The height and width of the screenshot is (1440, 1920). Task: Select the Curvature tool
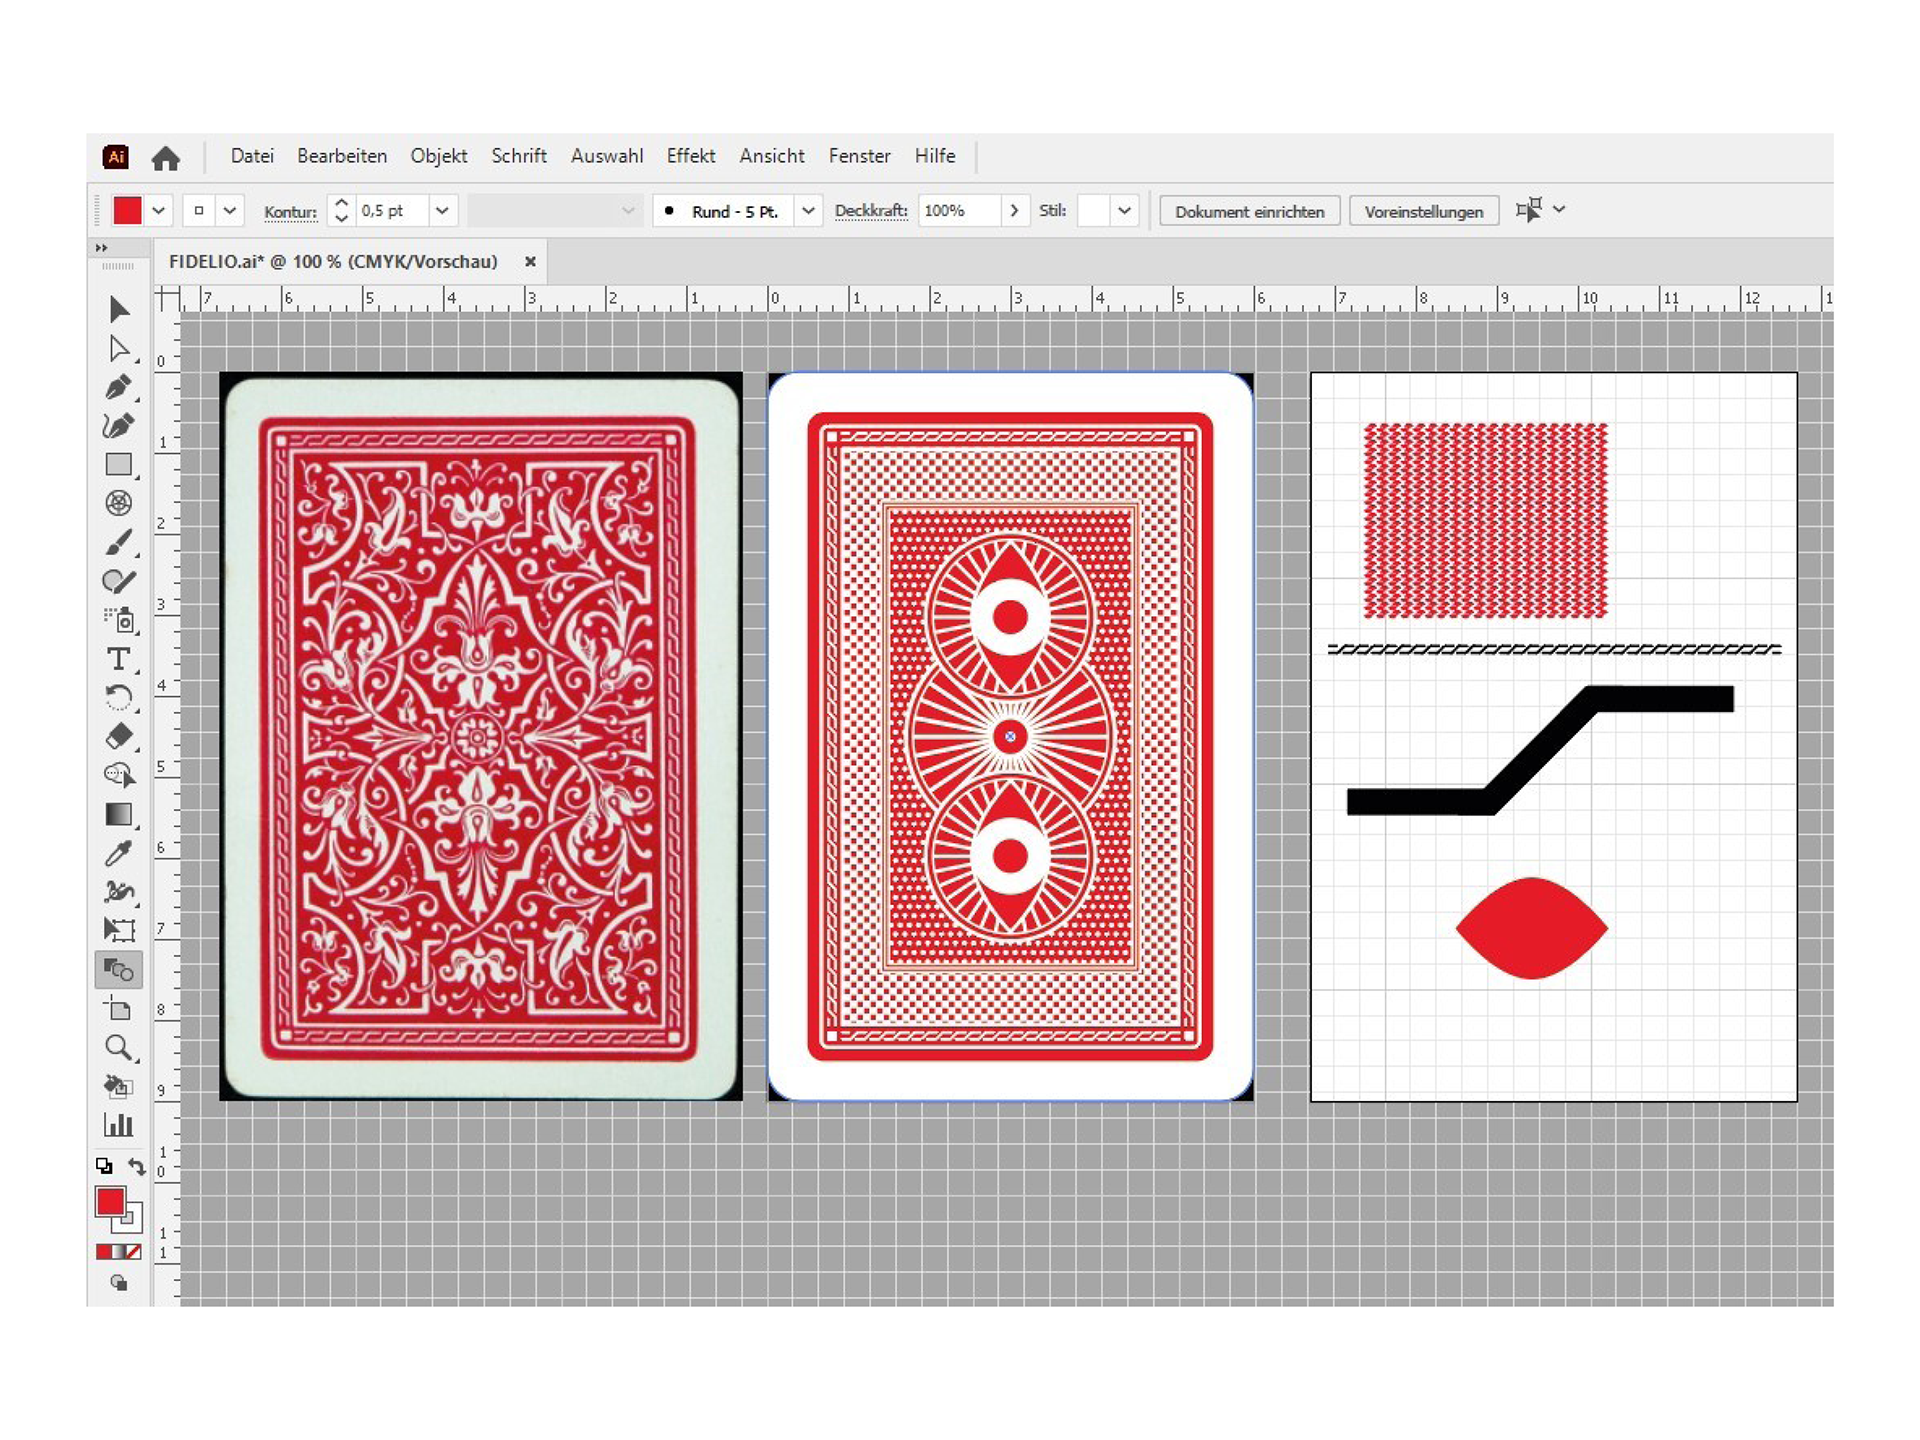119,426
